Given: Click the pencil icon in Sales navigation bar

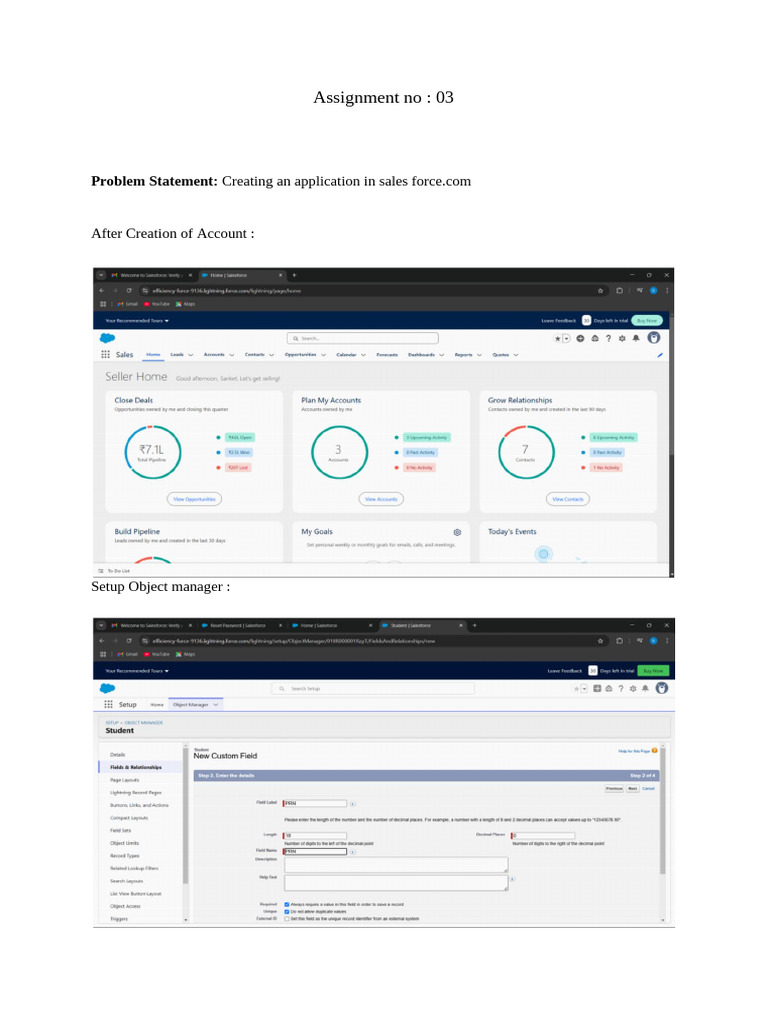Looking at the screenshot, I should 660,355.
